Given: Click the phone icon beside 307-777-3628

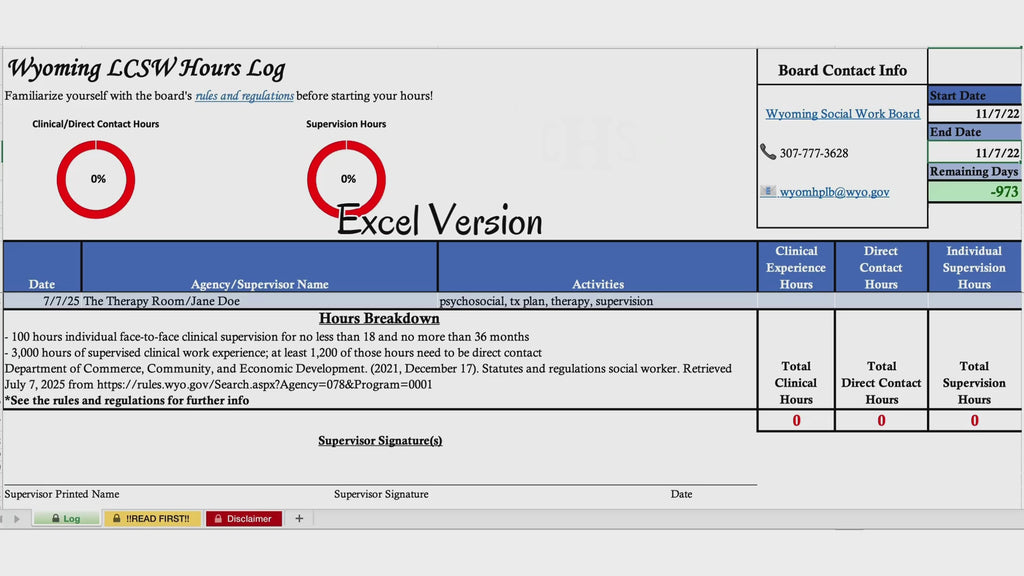Looking at the screenshot, I should coord(768,152).
